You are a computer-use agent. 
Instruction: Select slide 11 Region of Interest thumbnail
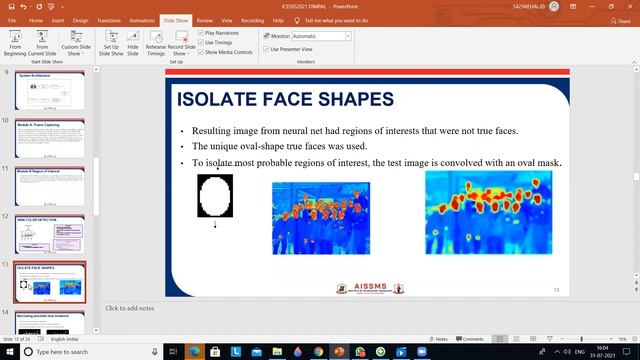point(50,186)
